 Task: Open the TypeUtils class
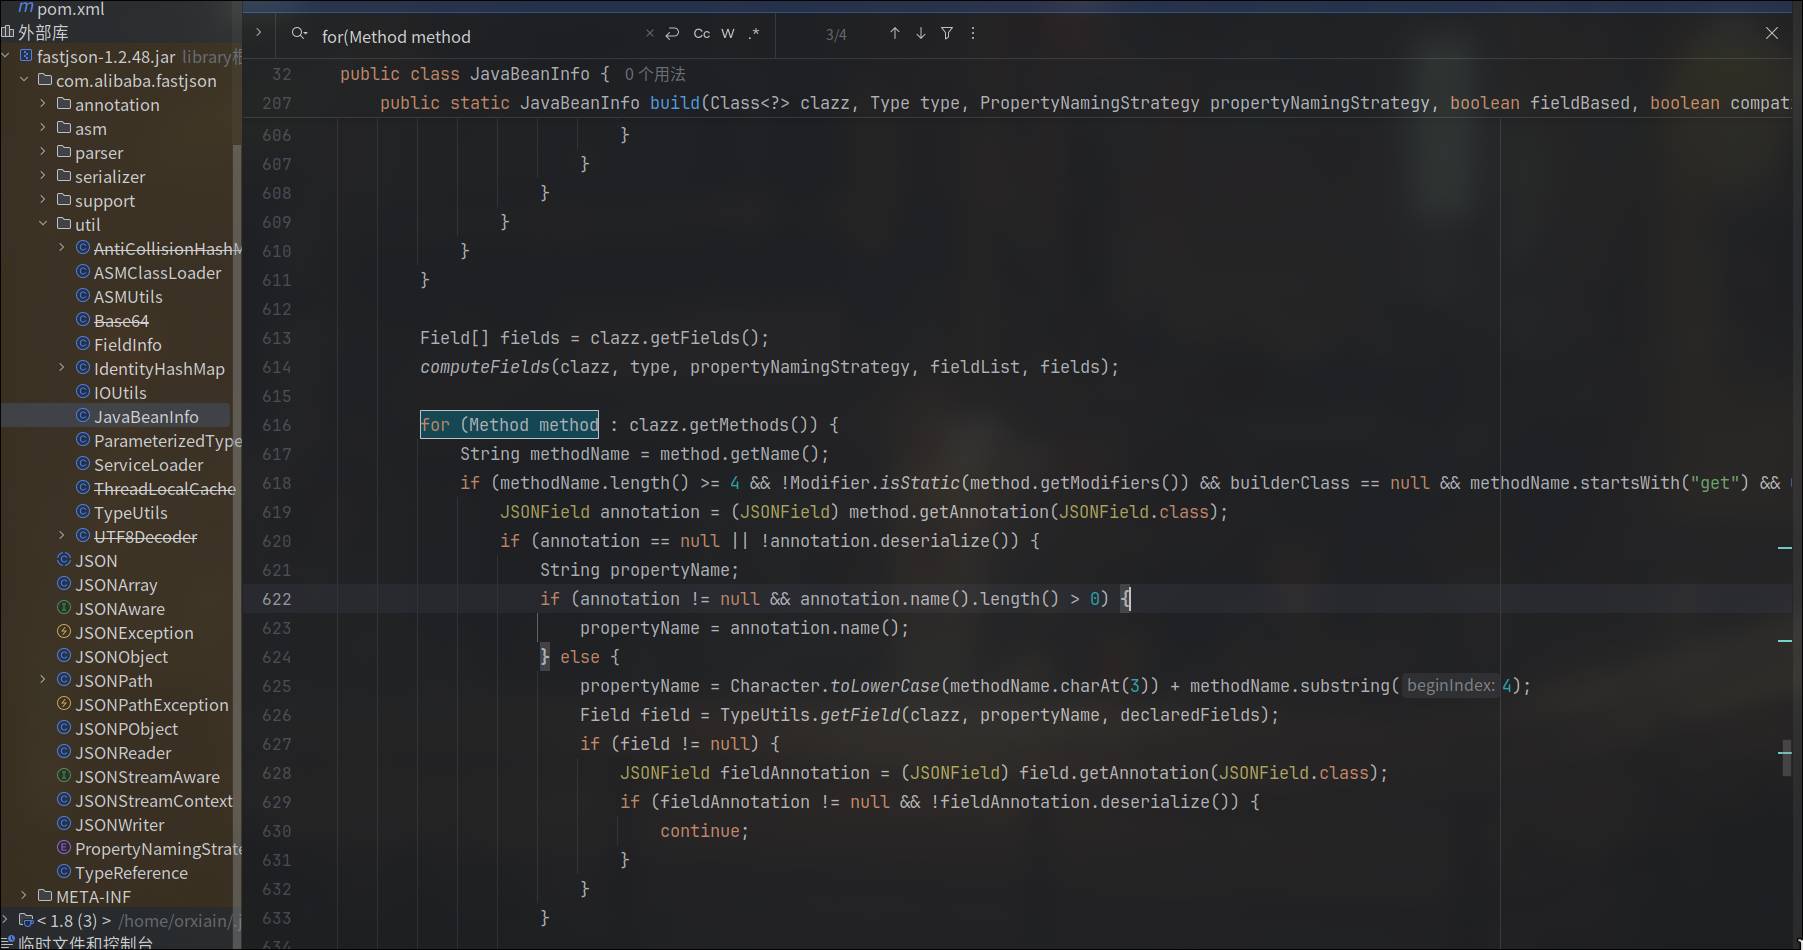(130, 513)
